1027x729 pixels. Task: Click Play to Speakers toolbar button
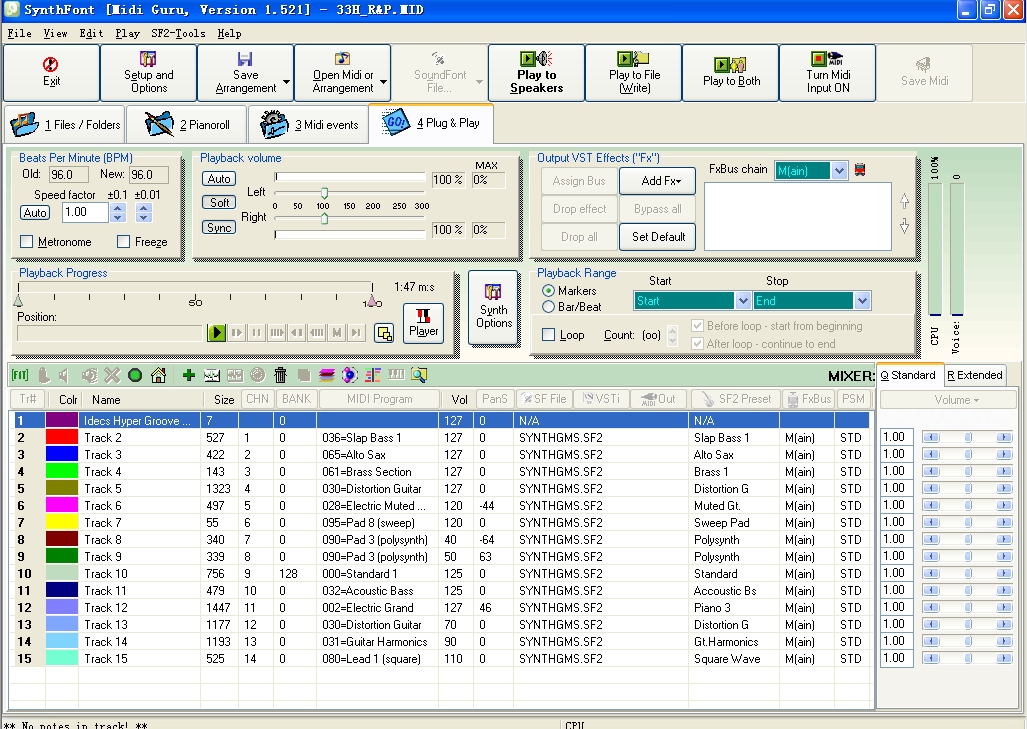pos(536,73)
